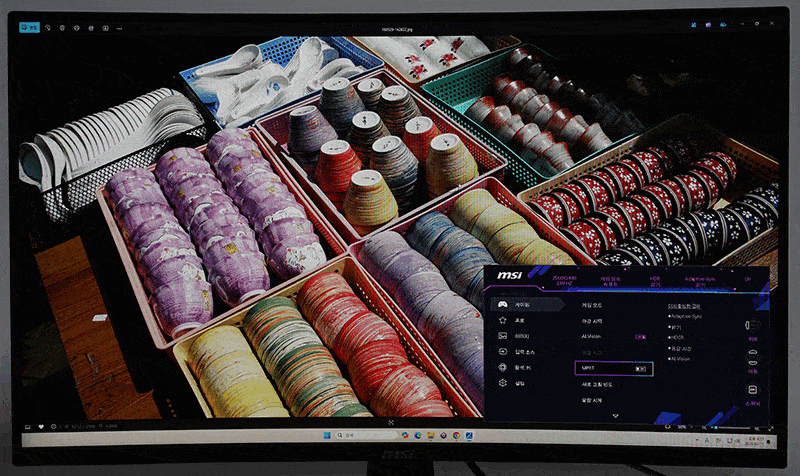Viewport: 800px width, 476px height.
Task: Click the MSI logo in the OSD header
Action: coord(509,275)
